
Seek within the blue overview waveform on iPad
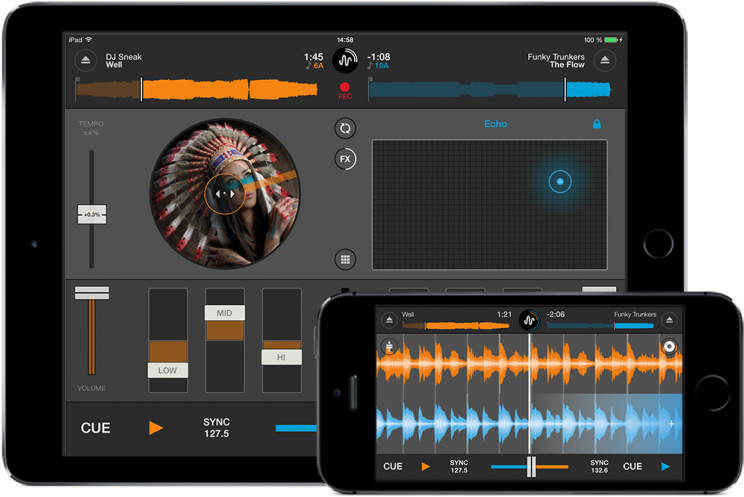coord(490,89)
